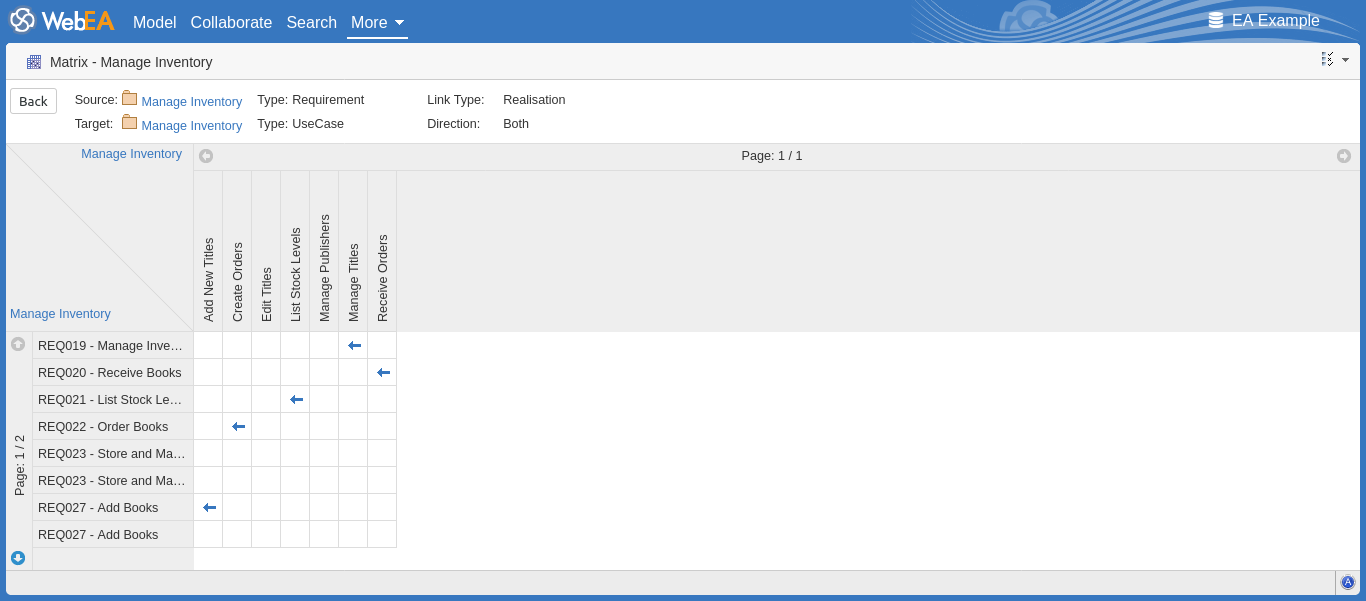Open the More dropdown menu
Viewport: 1366px width, 601px height.
[x=377, y=22]
